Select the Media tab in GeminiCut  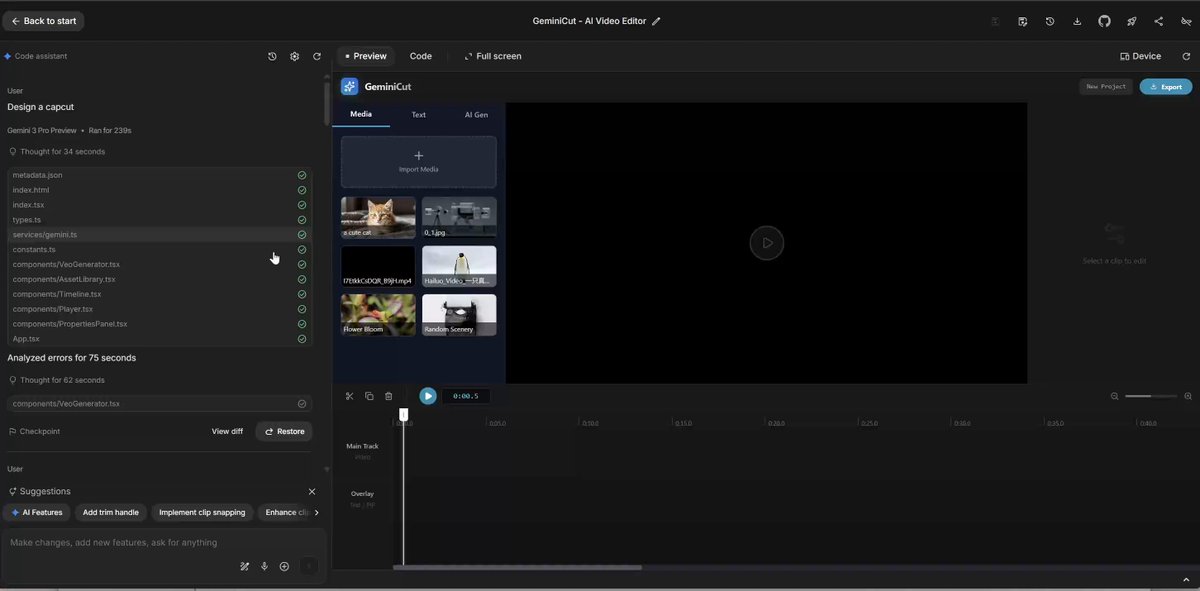pos(361,114)
